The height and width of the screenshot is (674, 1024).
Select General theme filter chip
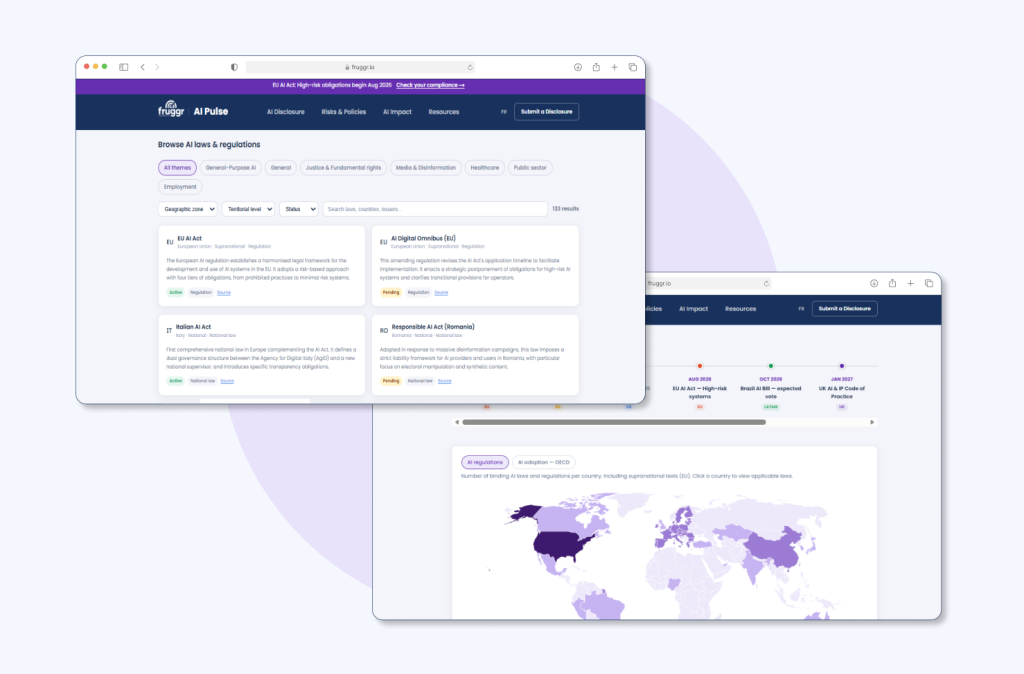click(x=281, y=168)
